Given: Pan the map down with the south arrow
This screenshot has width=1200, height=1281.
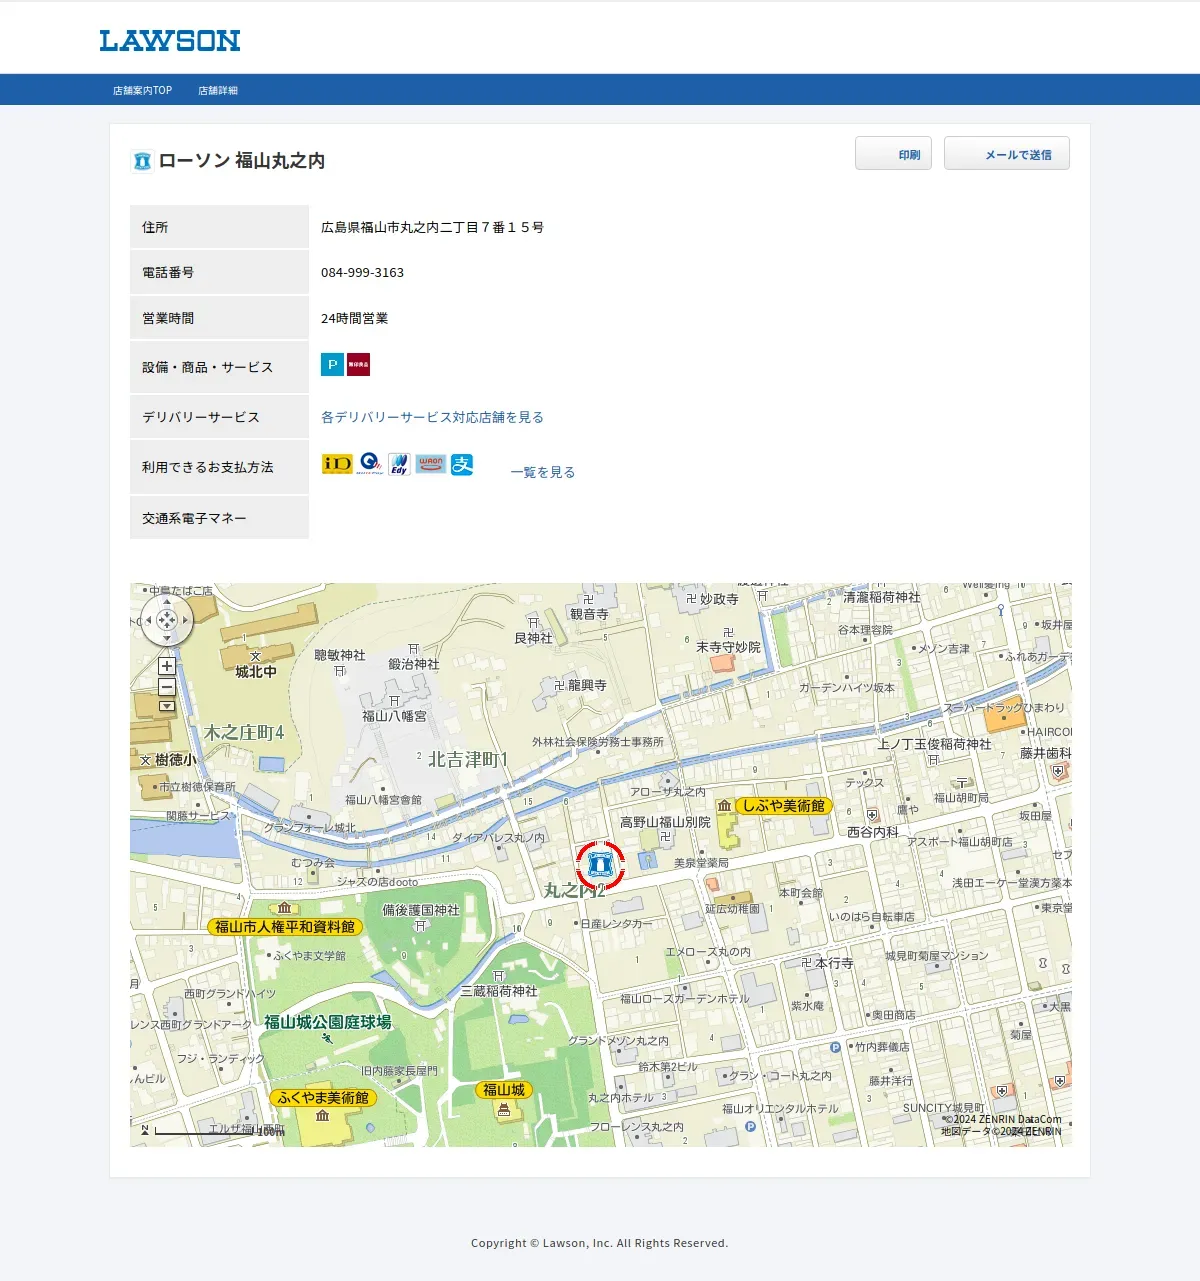Looking at the screenshot, I should coord(167,638).
